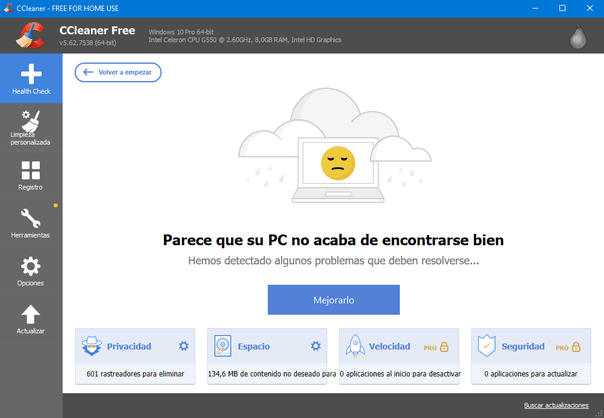Image resolution: width=604 pixels, height=418 pixels.
Task: Open Limpieza personalizada in sidebar
Action: click(x=31, y=128)
